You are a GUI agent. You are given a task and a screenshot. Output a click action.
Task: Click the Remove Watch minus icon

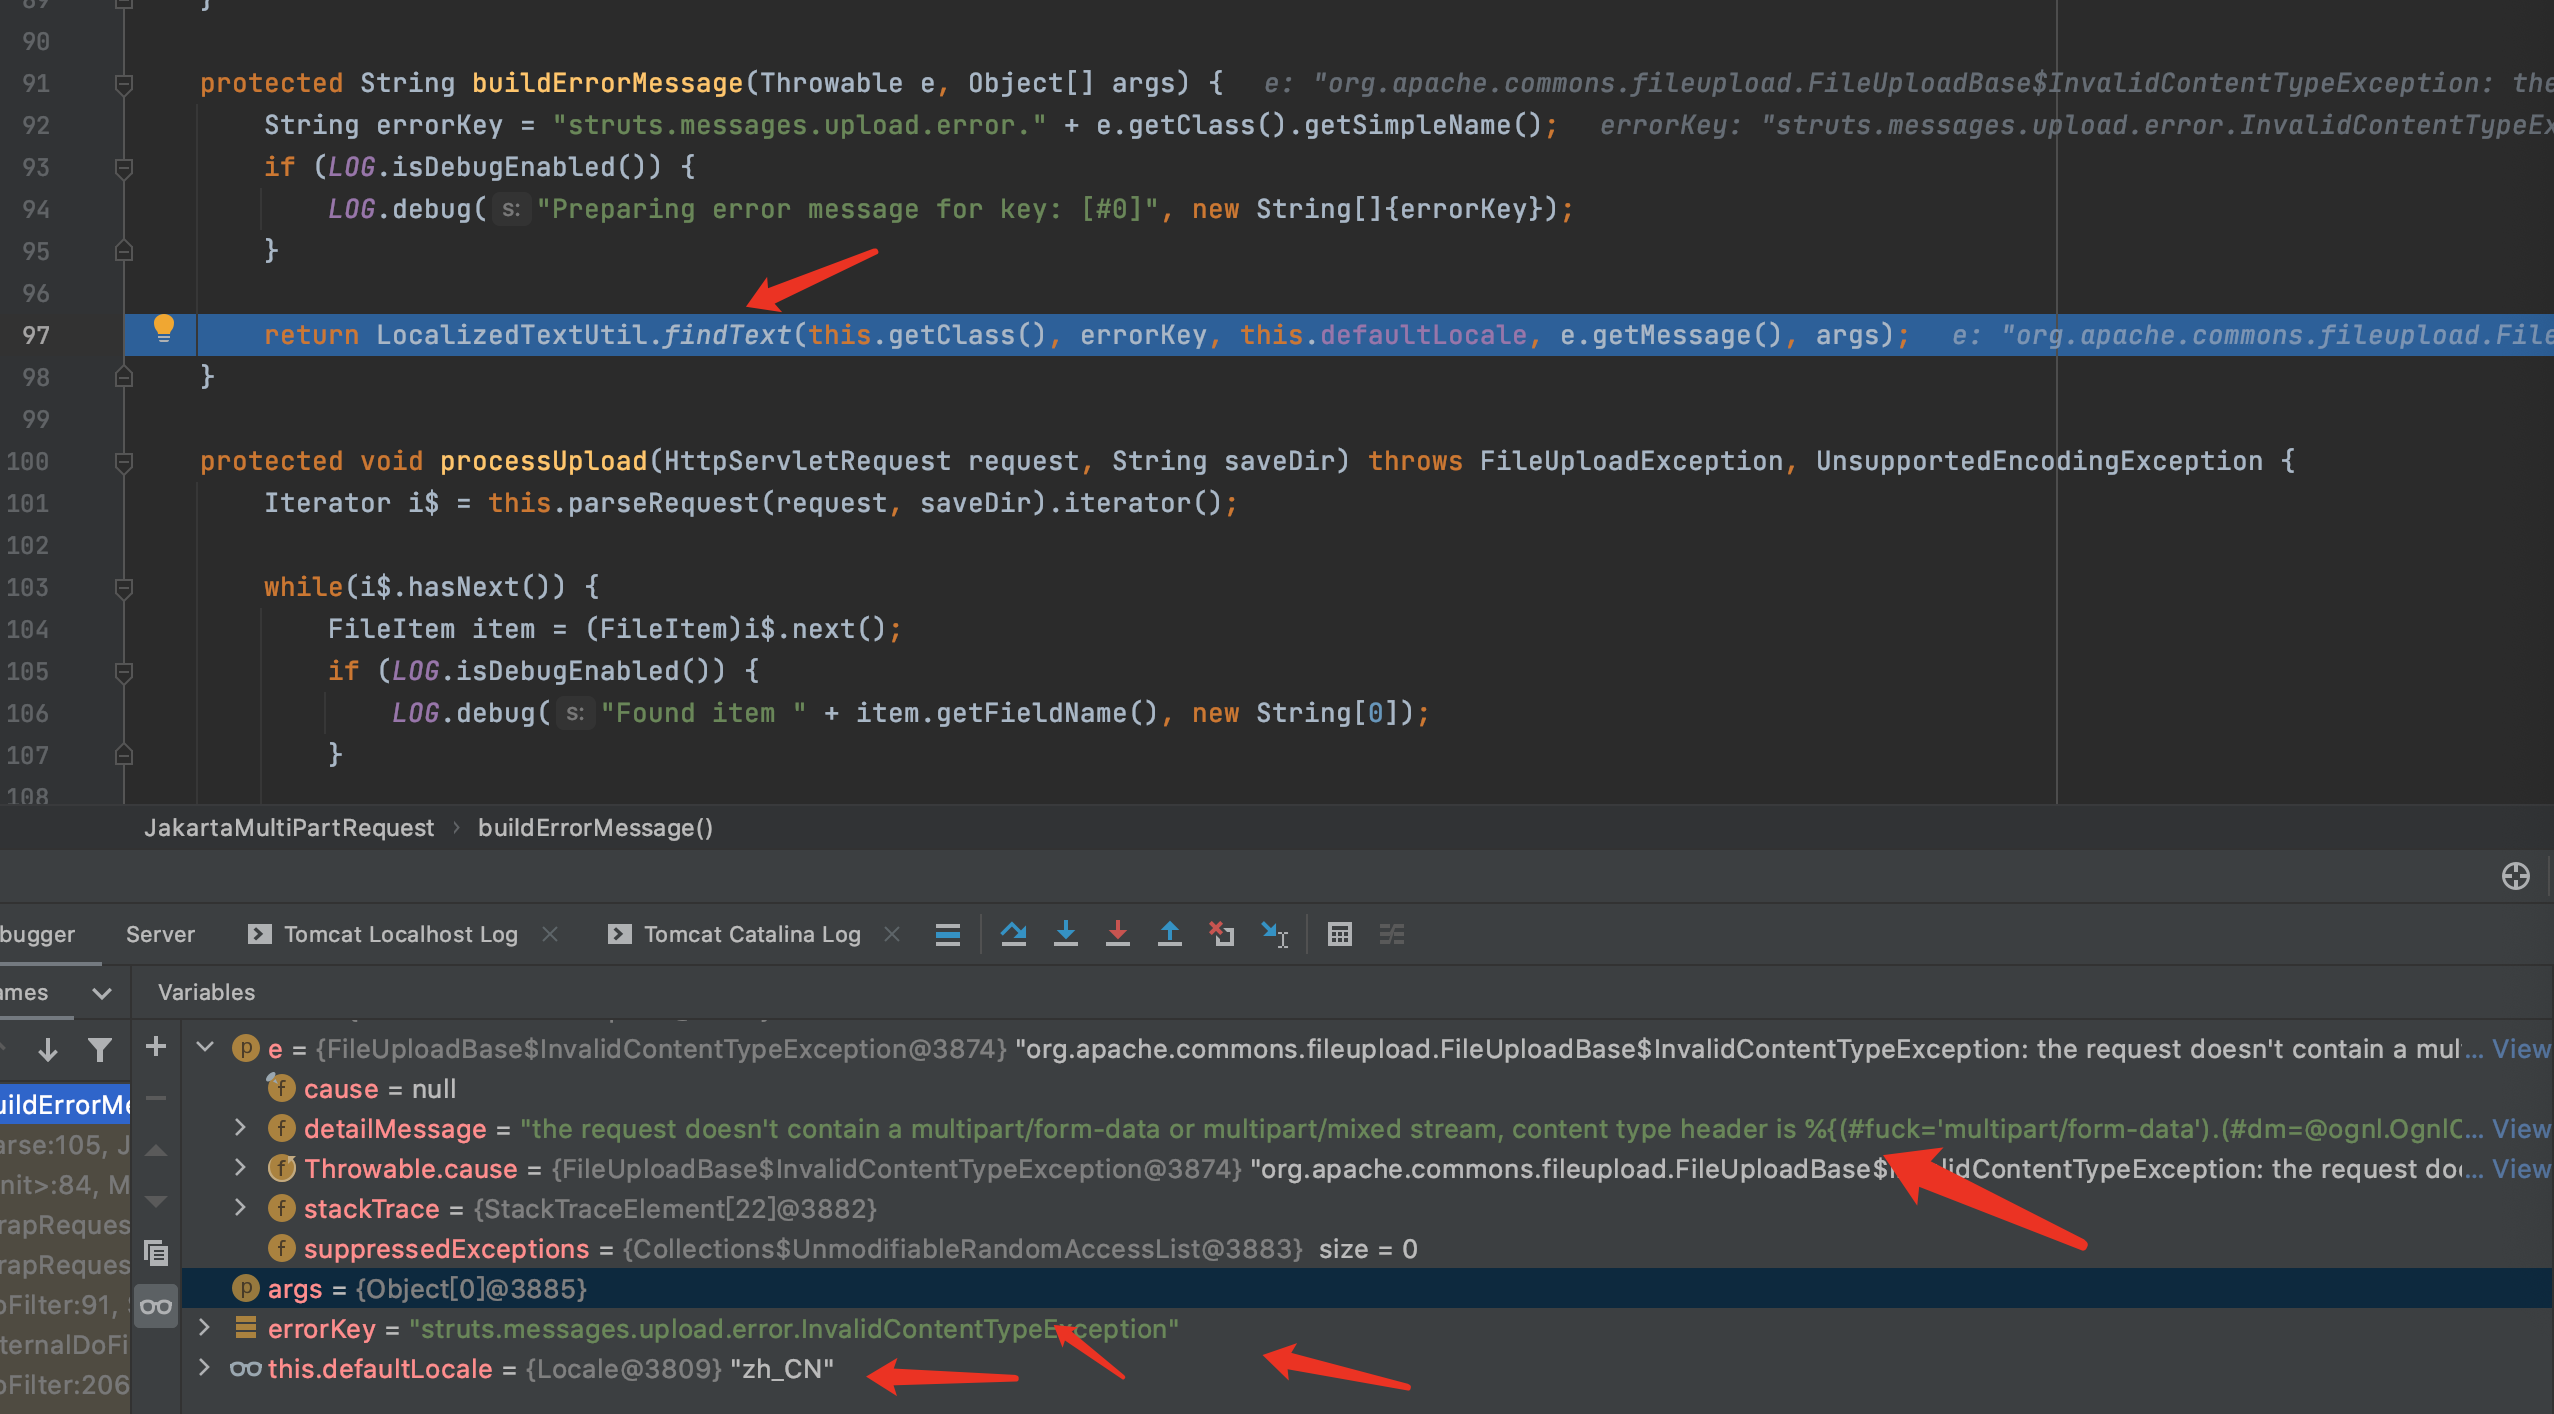tap(156, 1098)
